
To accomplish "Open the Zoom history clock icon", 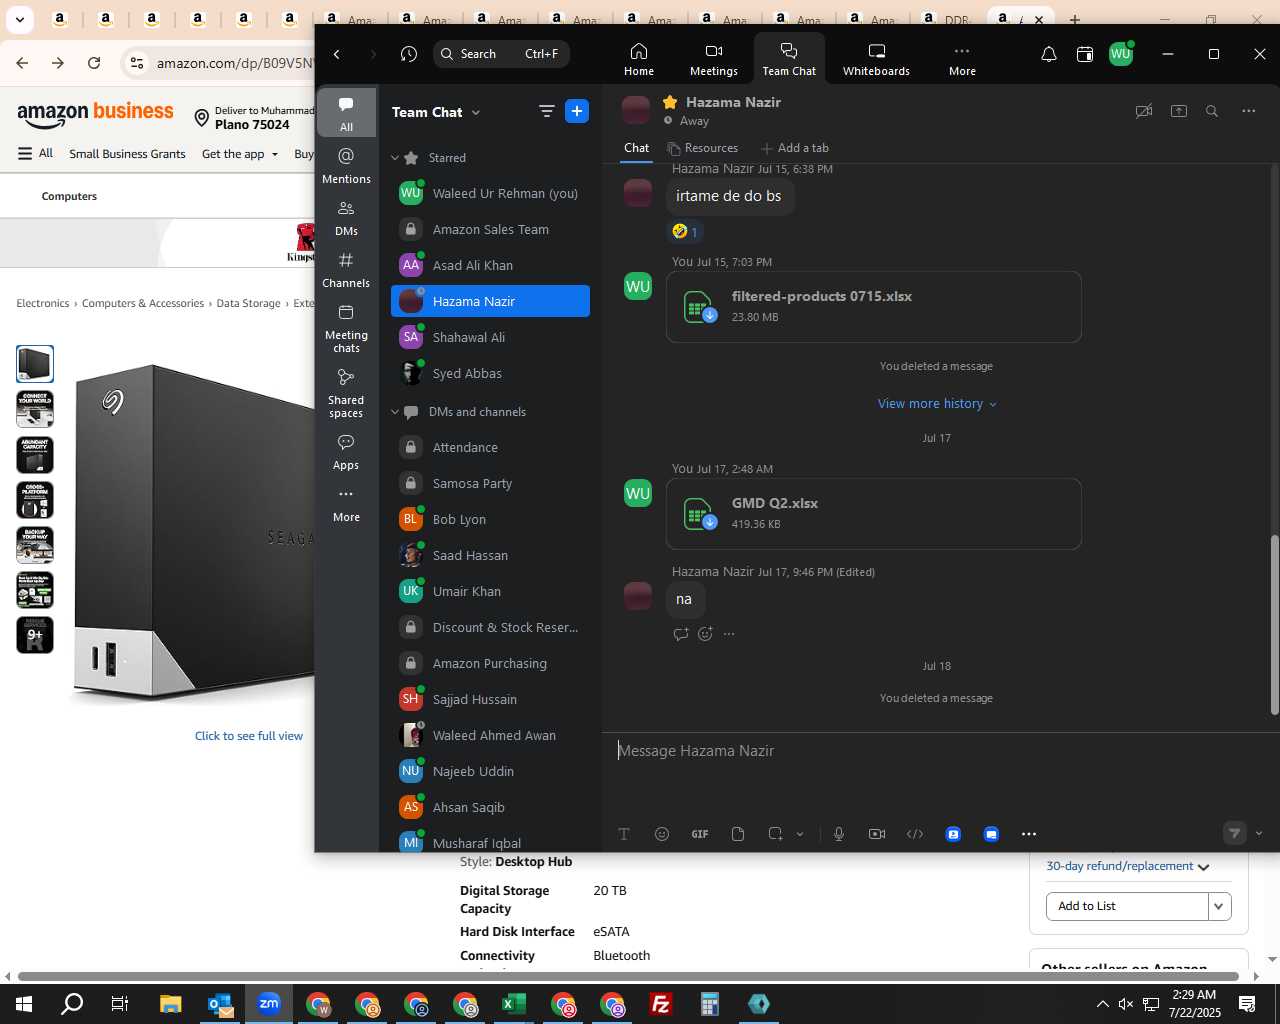I will pyautogui.click(x=409, y=54).
